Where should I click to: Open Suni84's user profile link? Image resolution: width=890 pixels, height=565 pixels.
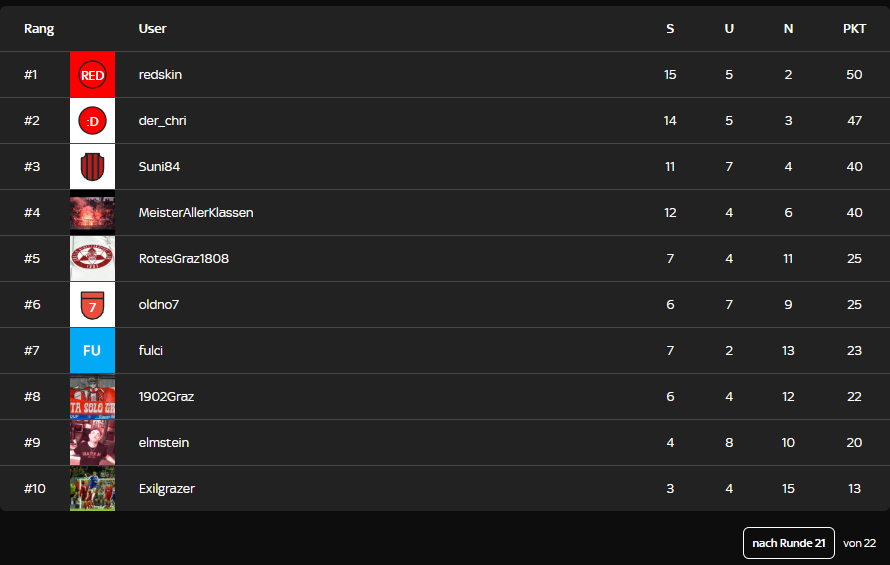(x=159, y=167)
